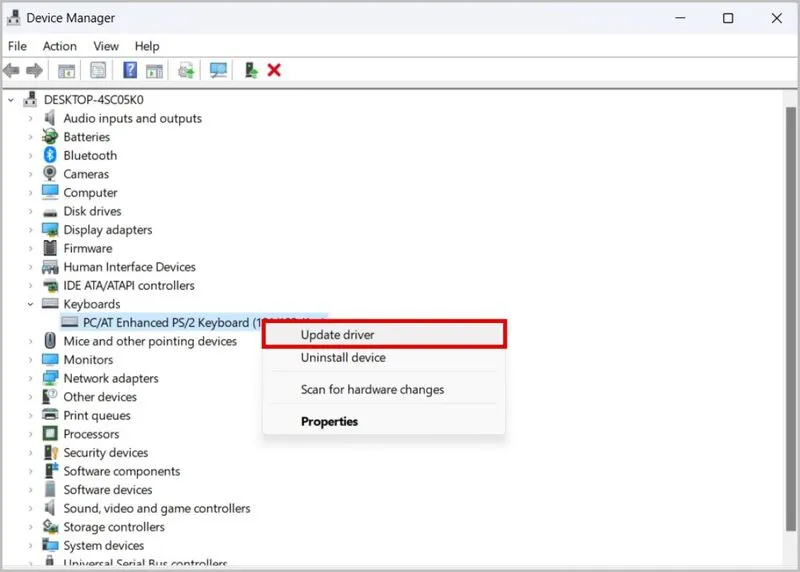800x572 pixels.
Task: Choose Update driver from the context menu
Action: coord(384,335)
